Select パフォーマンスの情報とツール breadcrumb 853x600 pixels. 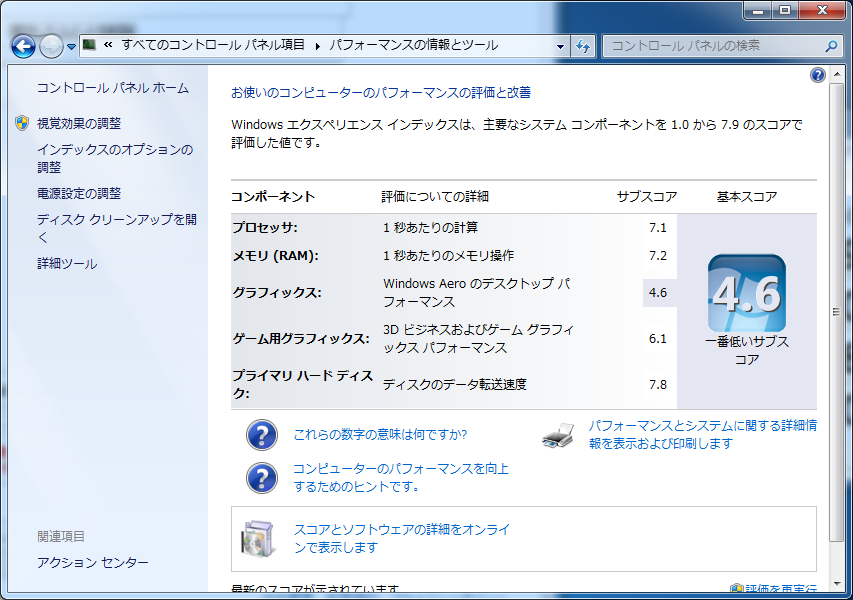click(413, 45)
